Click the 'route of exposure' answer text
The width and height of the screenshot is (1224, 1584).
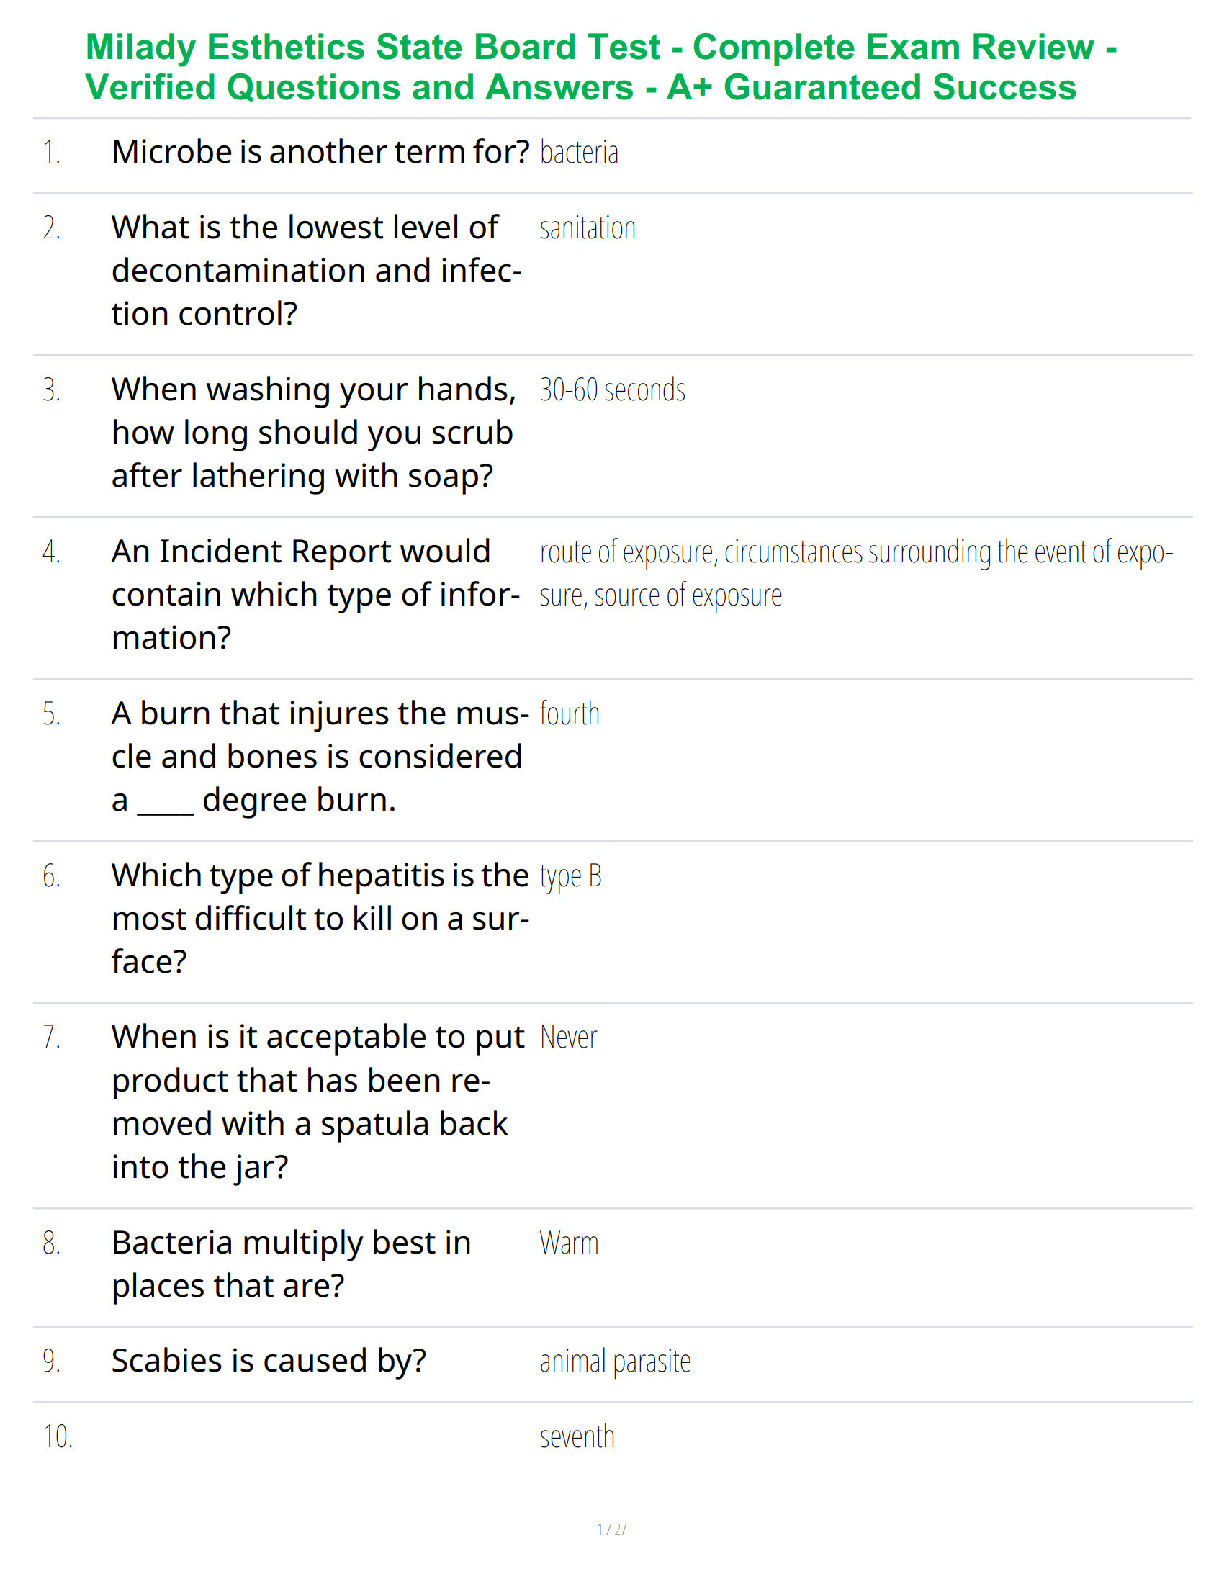(x=856, y=573)
